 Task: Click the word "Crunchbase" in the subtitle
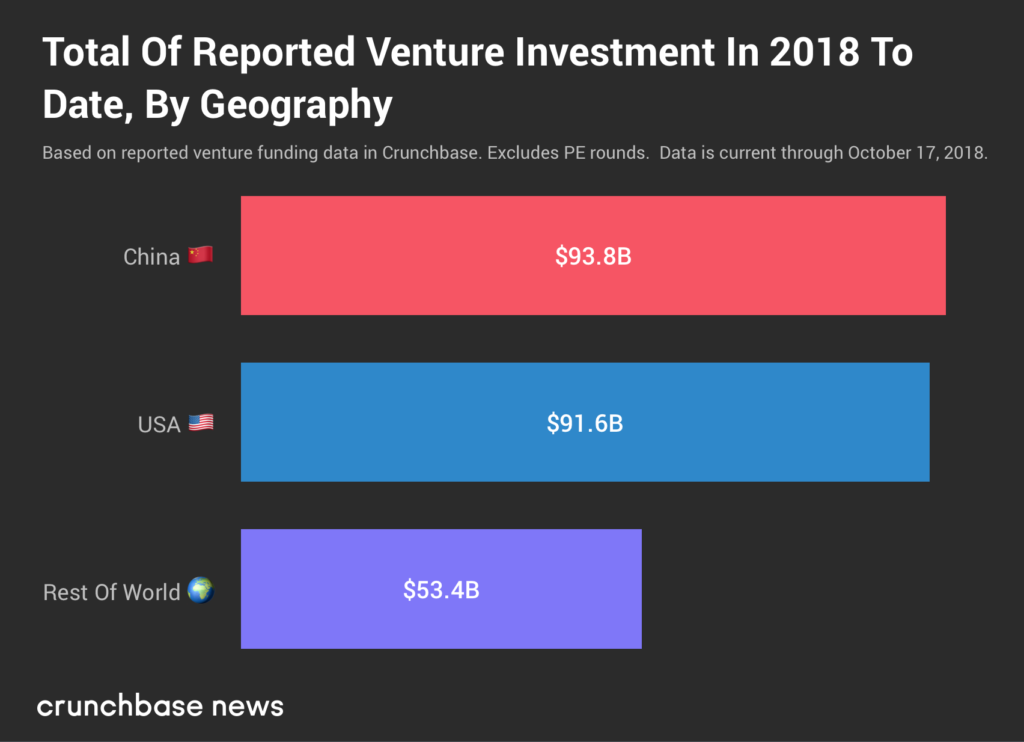point(431,154)
